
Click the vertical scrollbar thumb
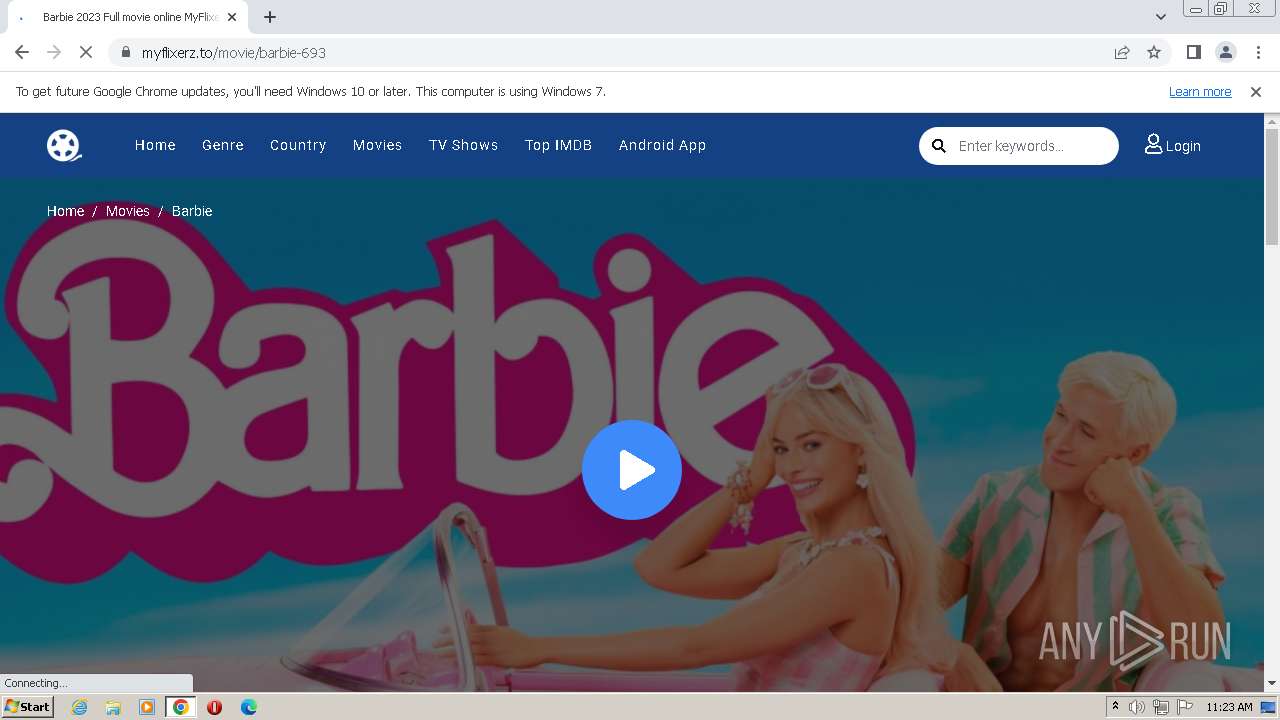click(1272, 186)
